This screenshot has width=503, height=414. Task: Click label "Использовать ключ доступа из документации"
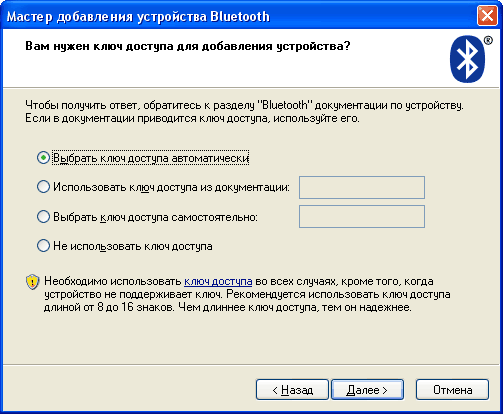pyautogui.click(x=171, y=187)
